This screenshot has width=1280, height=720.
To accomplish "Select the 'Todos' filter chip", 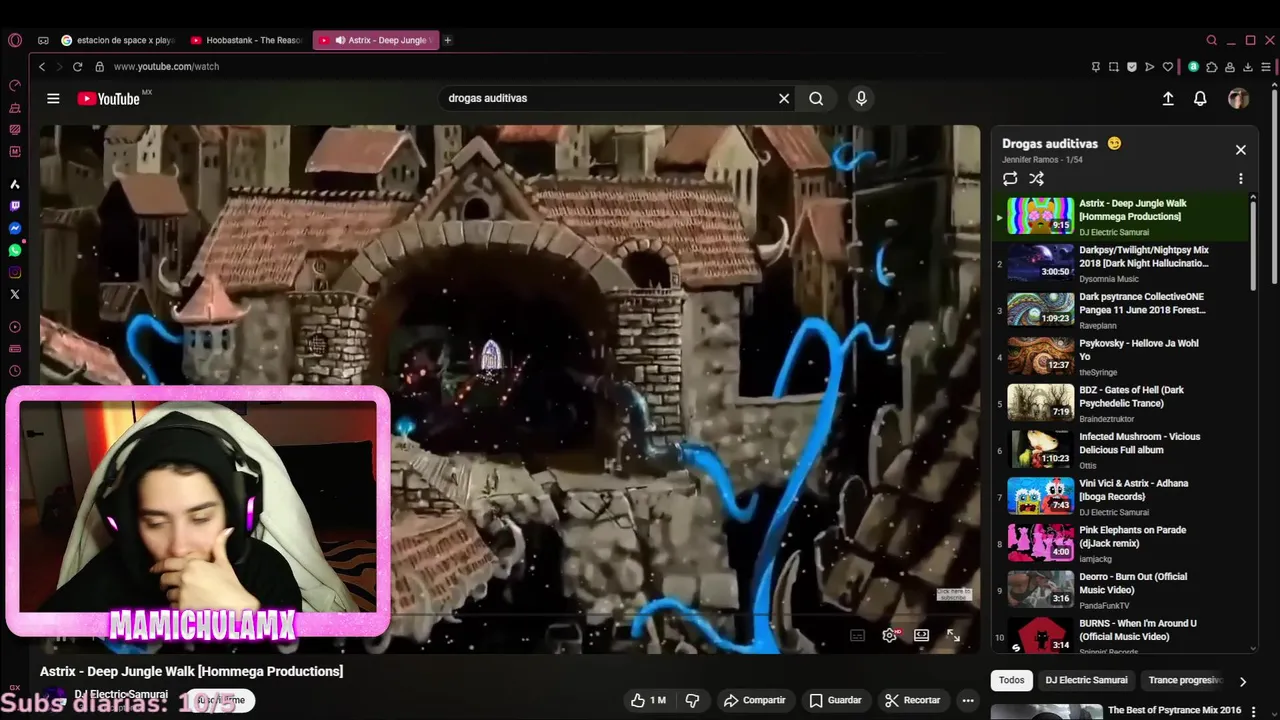I will click(1012, 680).
